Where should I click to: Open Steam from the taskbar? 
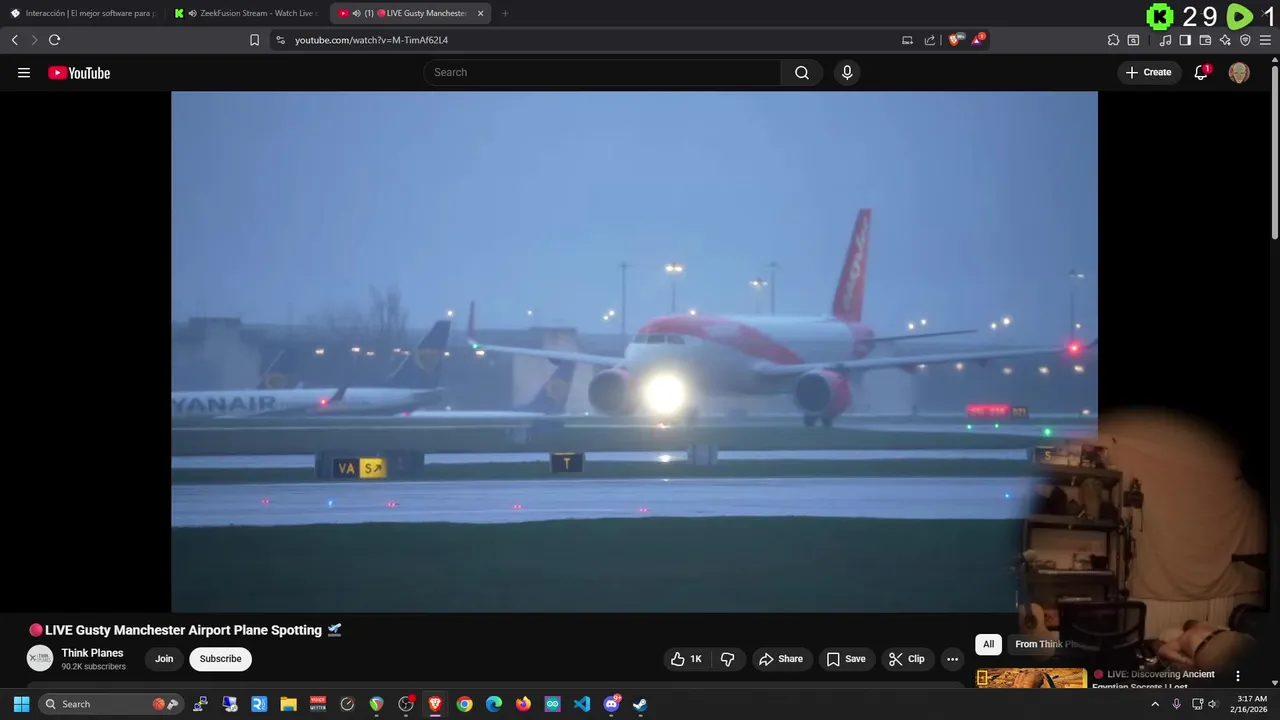click(x=640, y=704)
